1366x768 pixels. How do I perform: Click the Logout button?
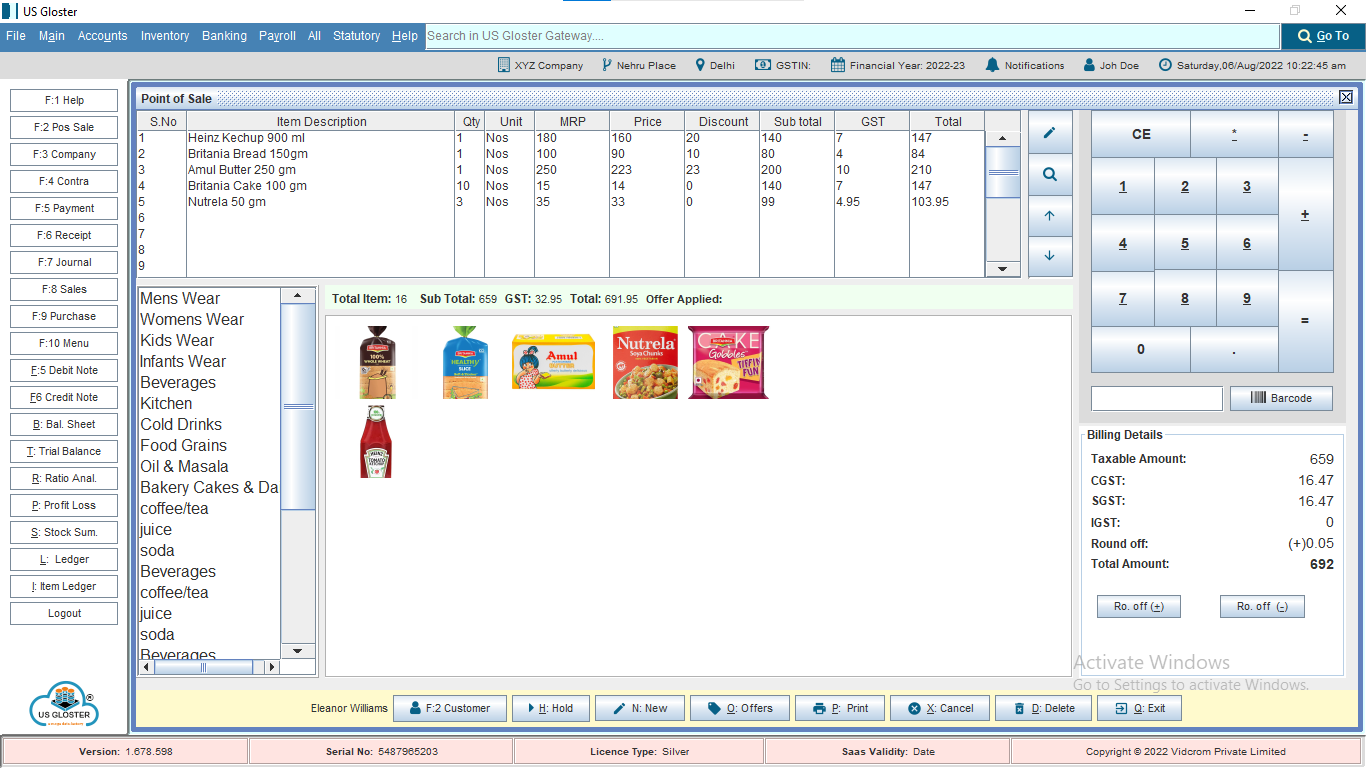click(64, 613)
